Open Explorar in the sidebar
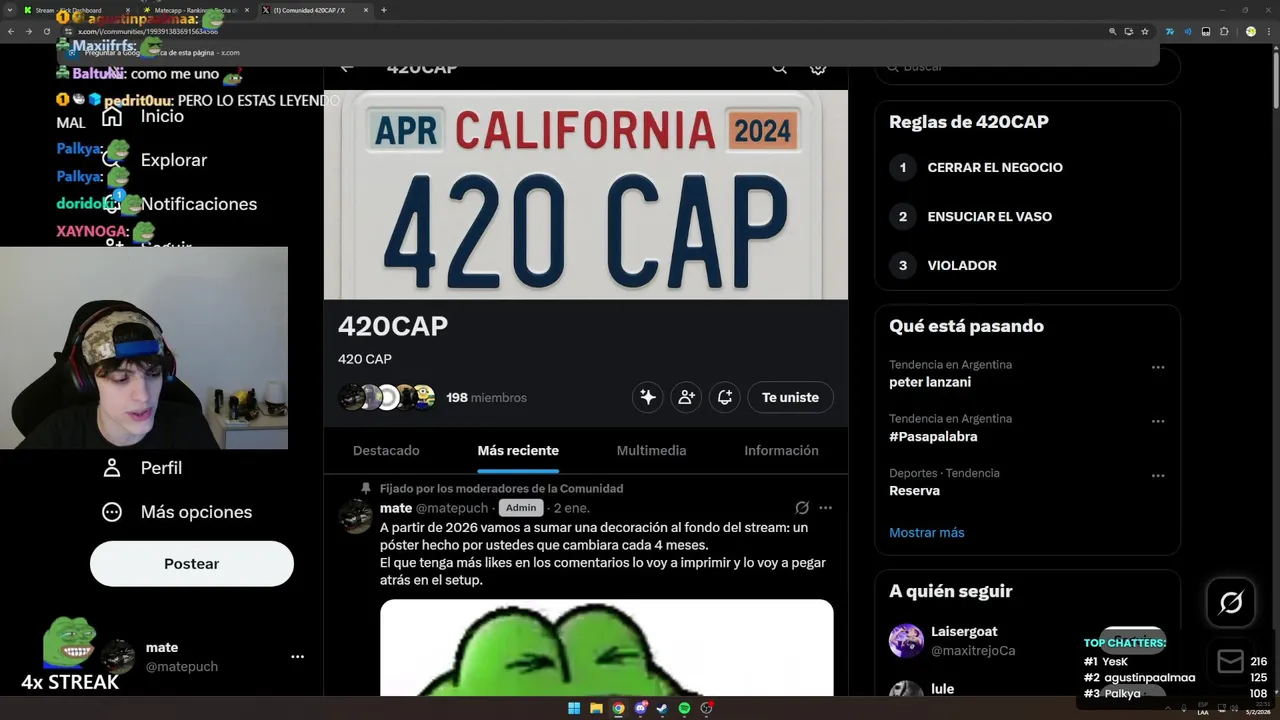 tap(174, 160)
